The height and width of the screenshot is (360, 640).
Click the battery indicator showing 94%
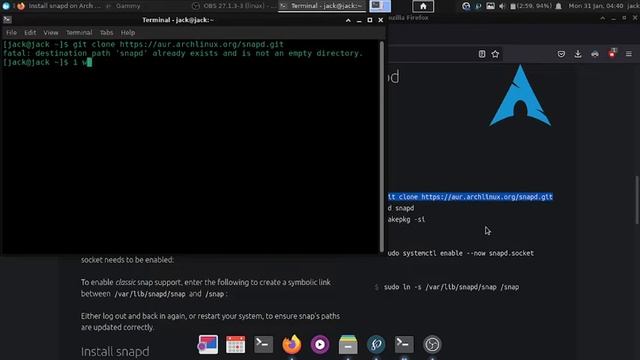531,6
